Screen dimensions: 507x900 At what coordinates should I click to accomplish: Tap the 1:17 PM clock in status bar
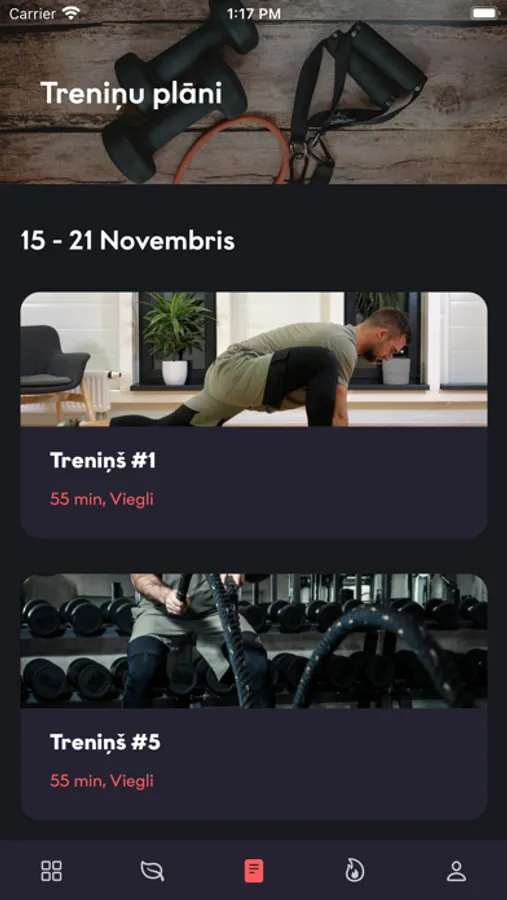254,13
